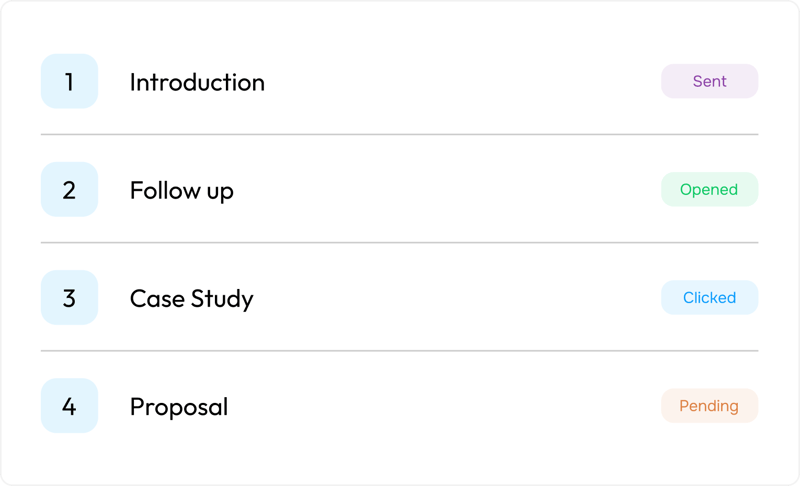This screenshot has height=486, width=800.
Task: Open the Introduction step title
Action: click(x=197, y=82)
